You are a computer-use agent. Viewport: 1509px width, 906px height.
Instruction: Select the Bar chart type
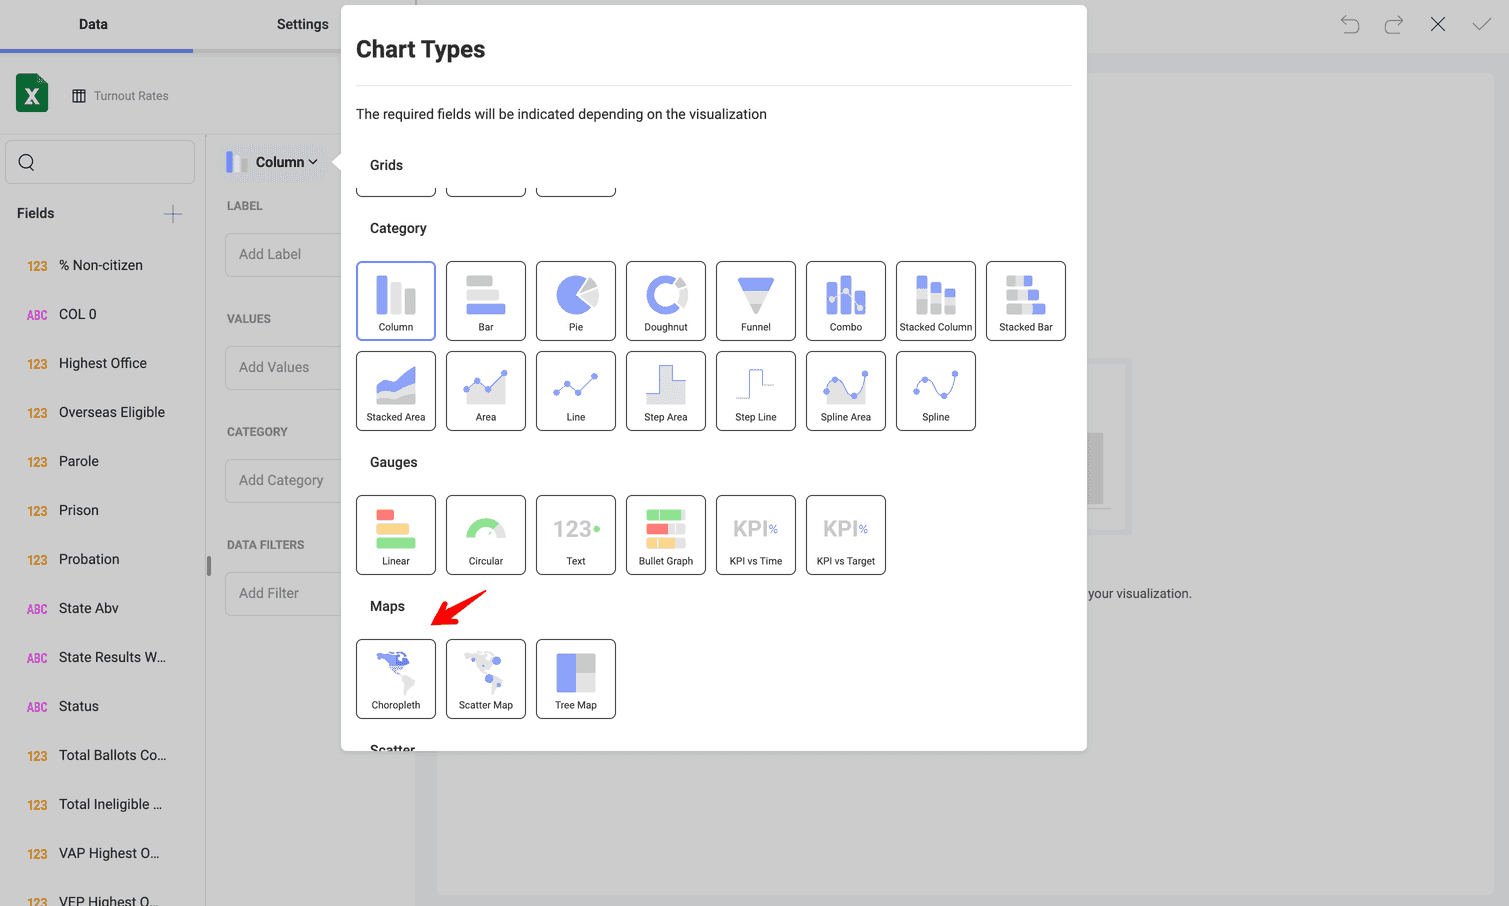pos(486,301)
